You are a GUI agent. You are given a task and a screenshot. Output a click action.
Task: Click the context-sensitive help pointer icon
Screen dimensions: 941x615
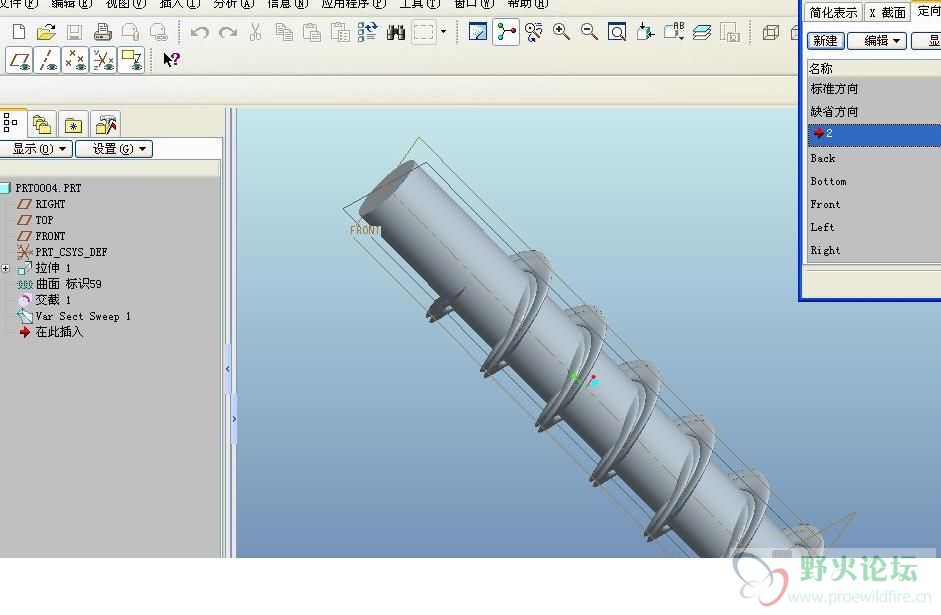click(x=172, y=59)
